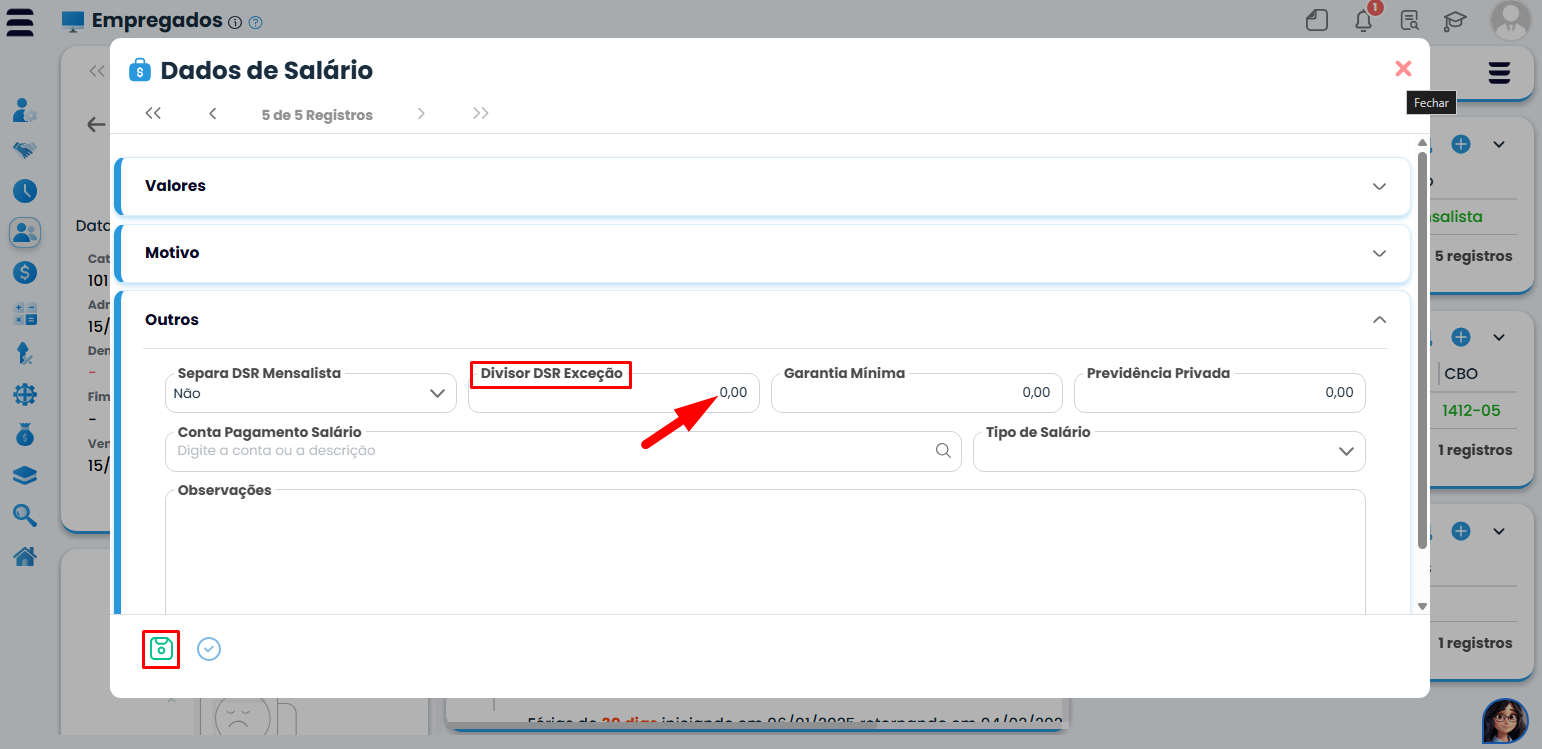Image resolution: width=1542 pixels, height=749 pixels.
Task: Click the "1412-05" CBO code
Action: point(1471,411)
